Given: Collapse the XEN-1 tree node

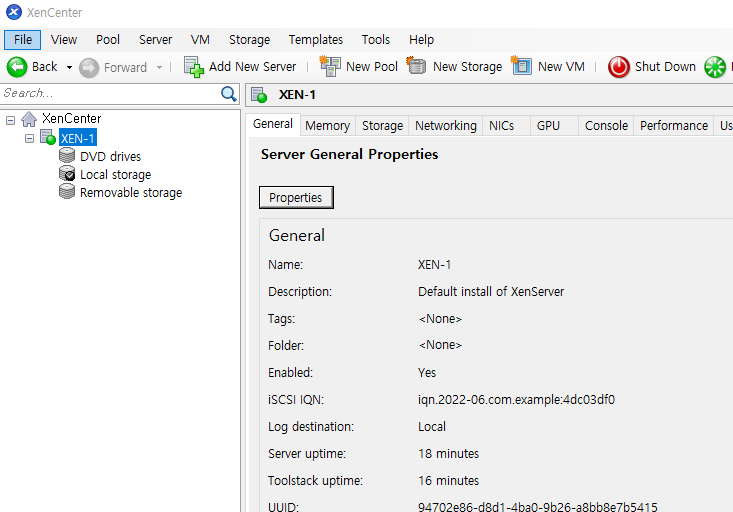Looking at the screenshot, I should 29,139.
